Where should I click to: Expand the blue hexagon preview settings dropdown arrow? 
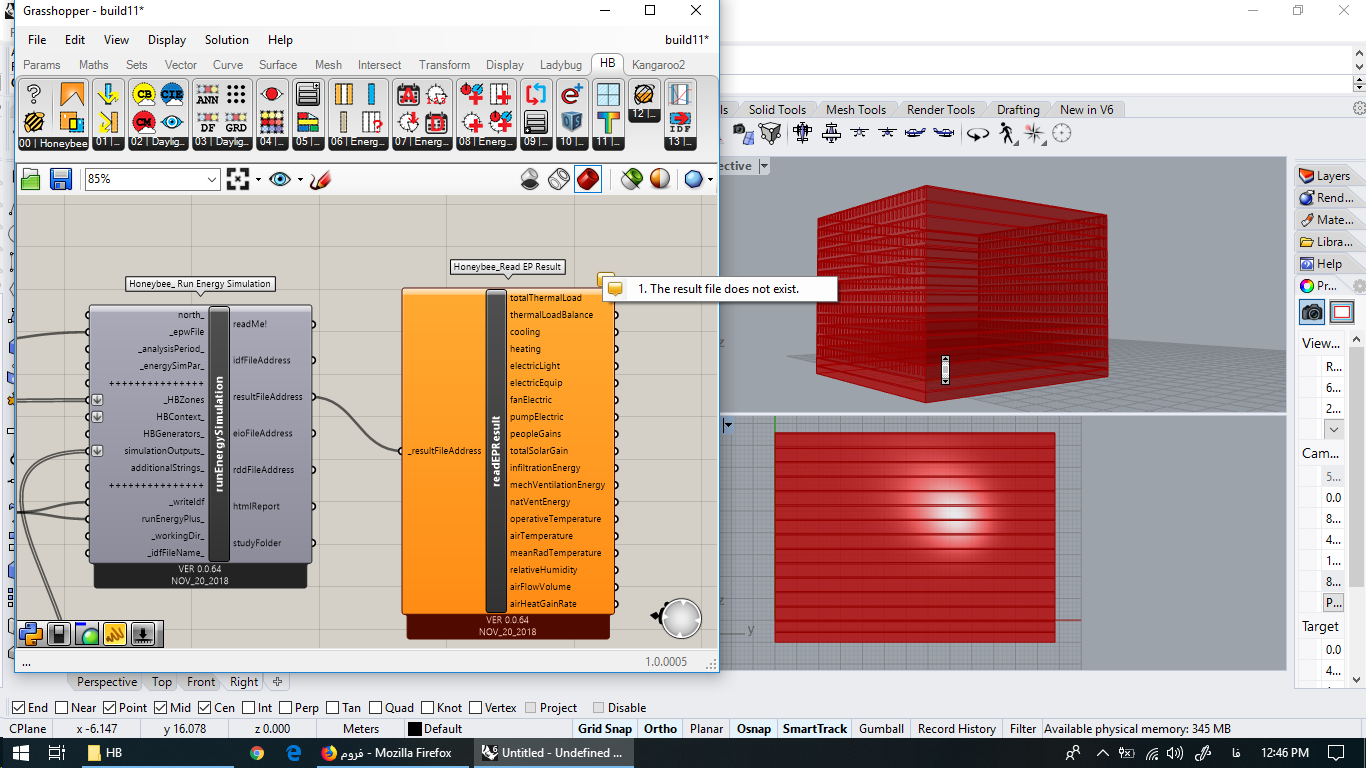(710, 180)
